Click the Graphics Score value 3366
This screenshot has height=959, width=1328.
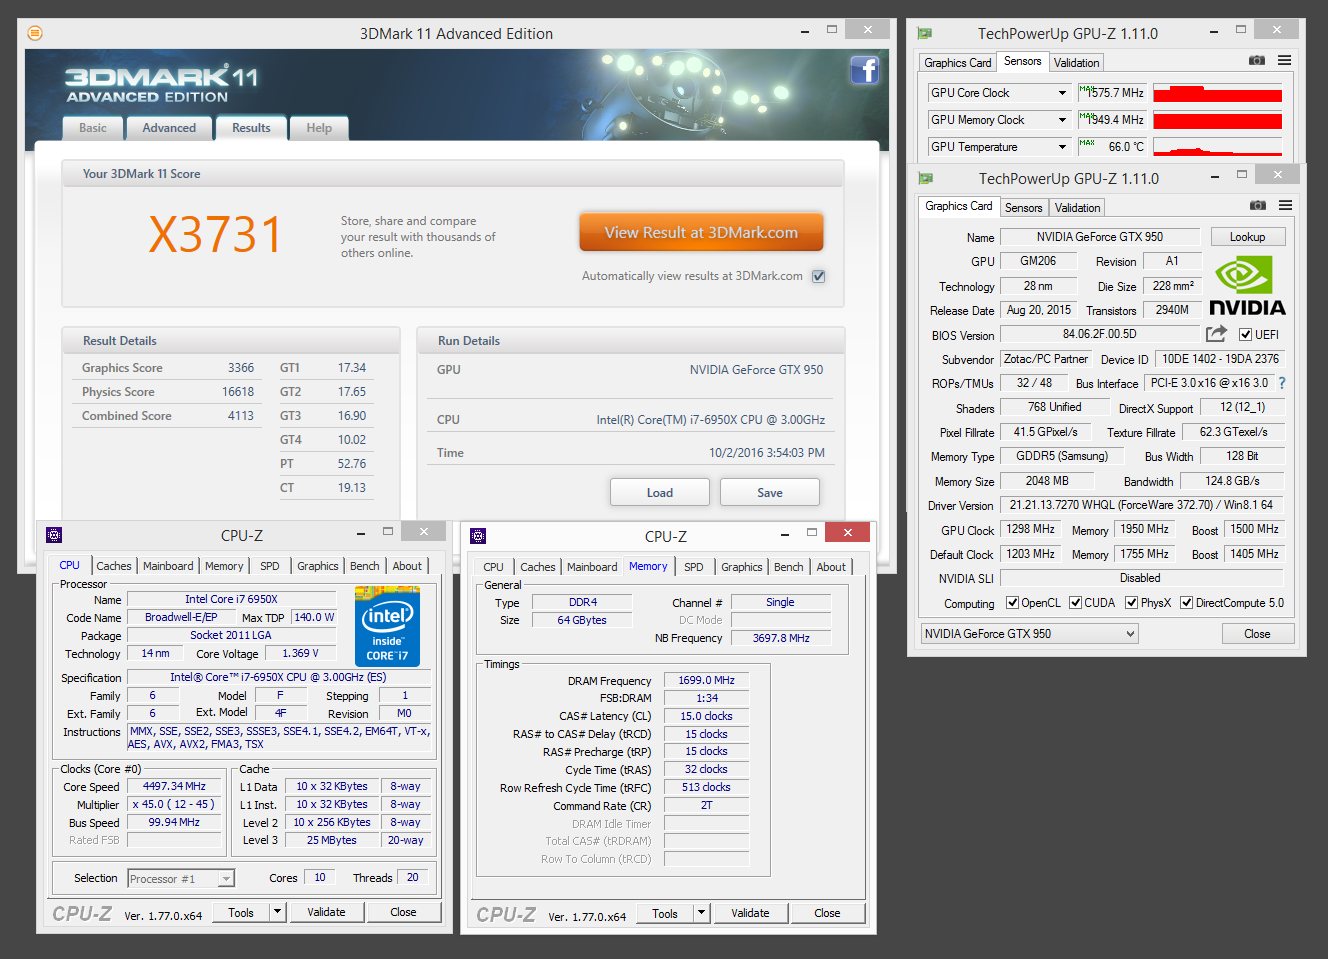click(x=241, y=368)
